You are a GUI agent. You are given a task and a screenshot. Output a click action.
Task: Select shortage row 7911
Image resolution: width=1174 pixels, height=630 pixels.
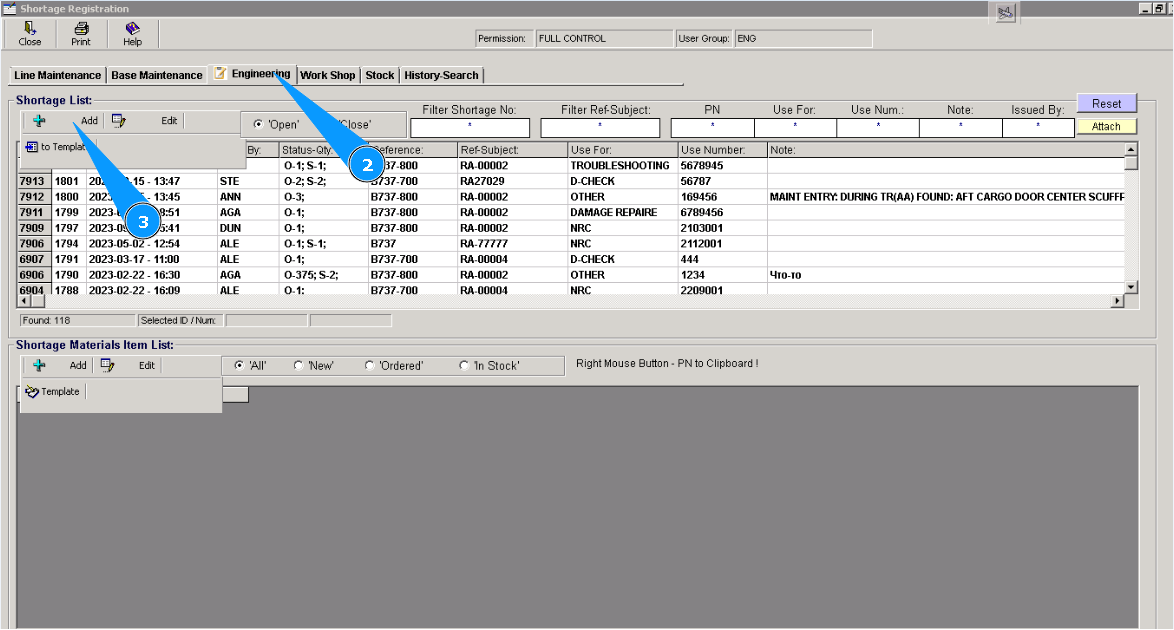[x=571, y=213]
